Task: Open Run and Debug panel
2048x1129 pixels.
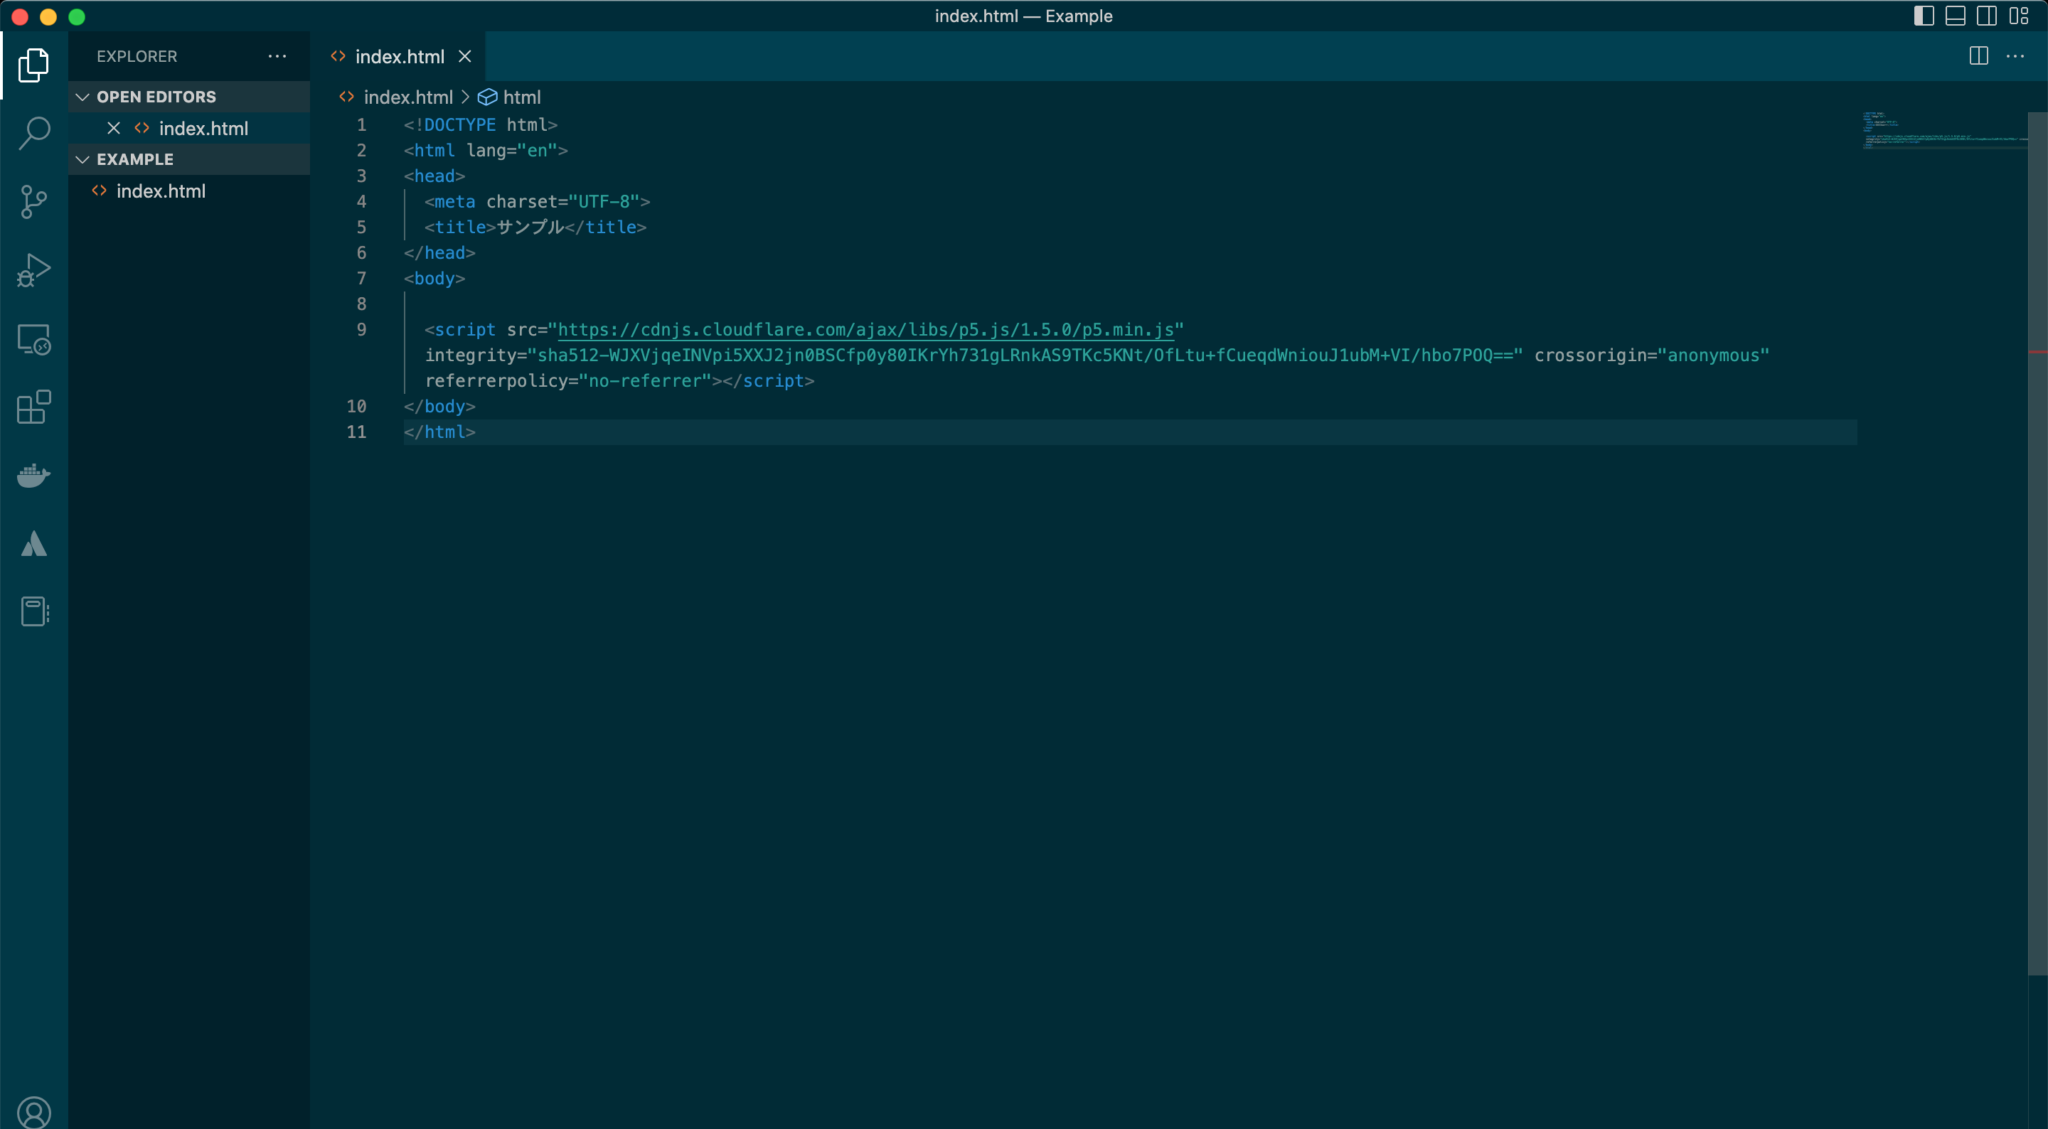Action: pyautogui.click(x=34, y=269)
